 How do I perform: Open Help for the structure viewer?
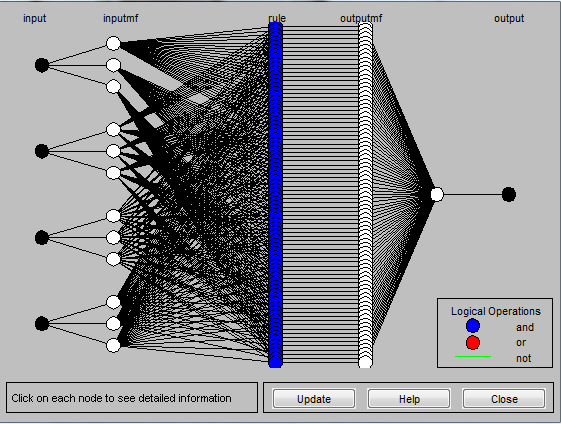point(409,399)
